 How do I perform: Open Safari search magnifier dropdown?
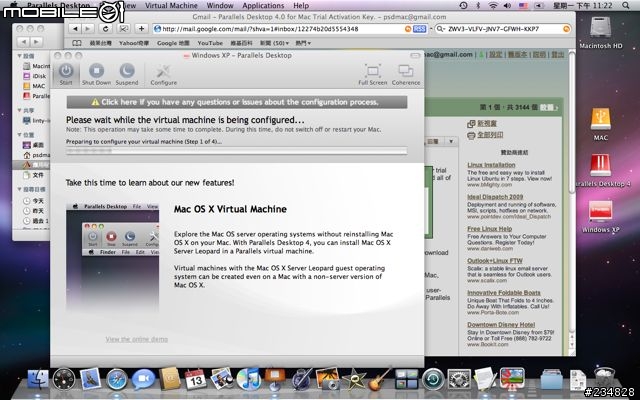tap(441, 29)
